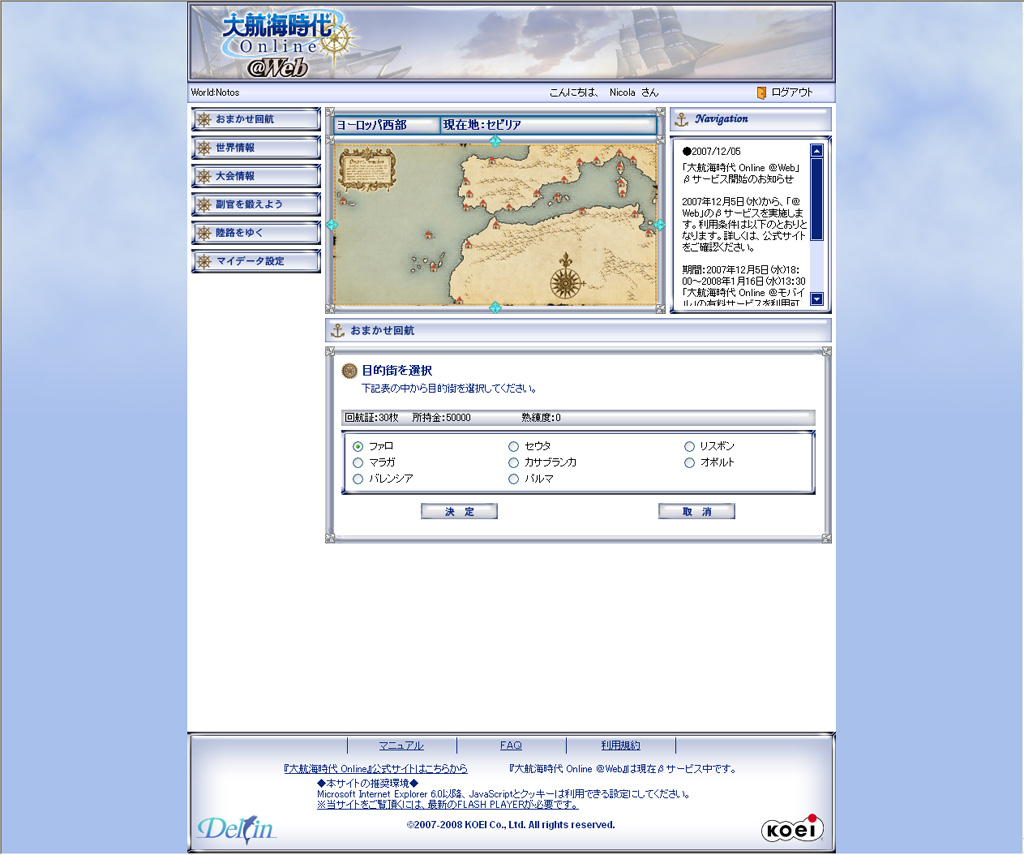The image size is (1024, 855).
Task: Click the 現在地:セビリア location label
Action: tap(482, 125)
